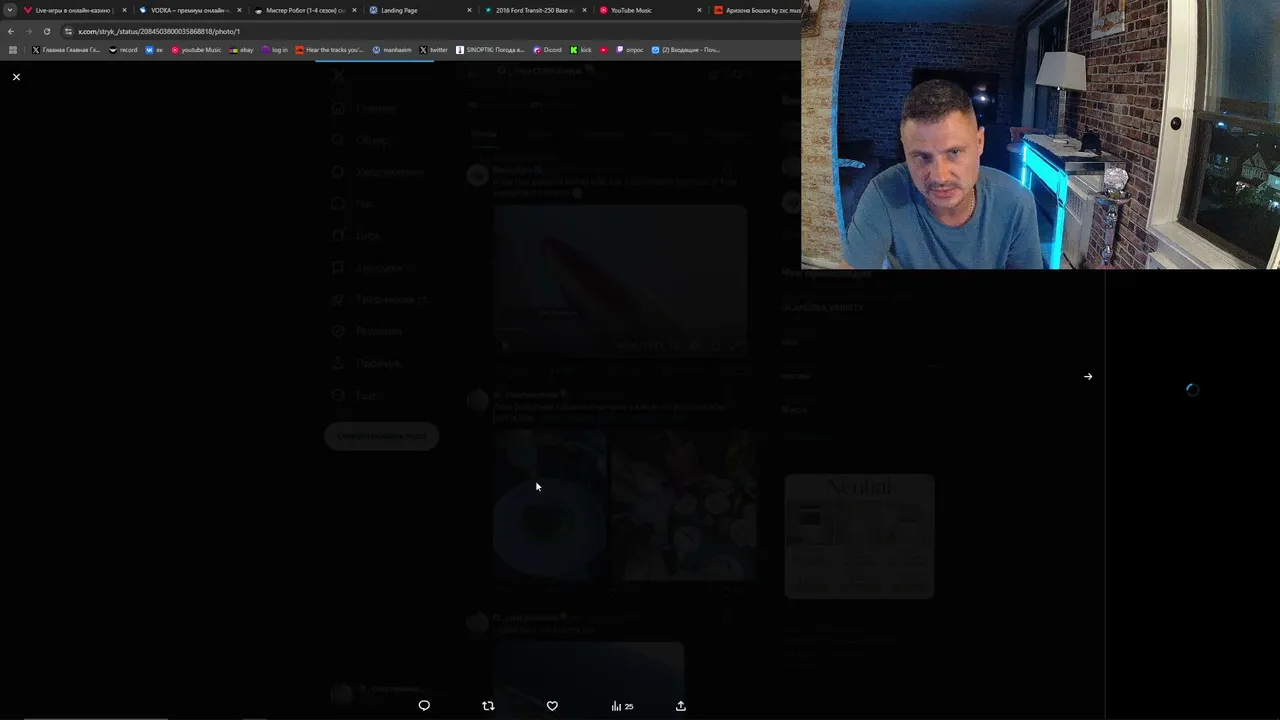Close the Landing Page tab

(469, 10)
